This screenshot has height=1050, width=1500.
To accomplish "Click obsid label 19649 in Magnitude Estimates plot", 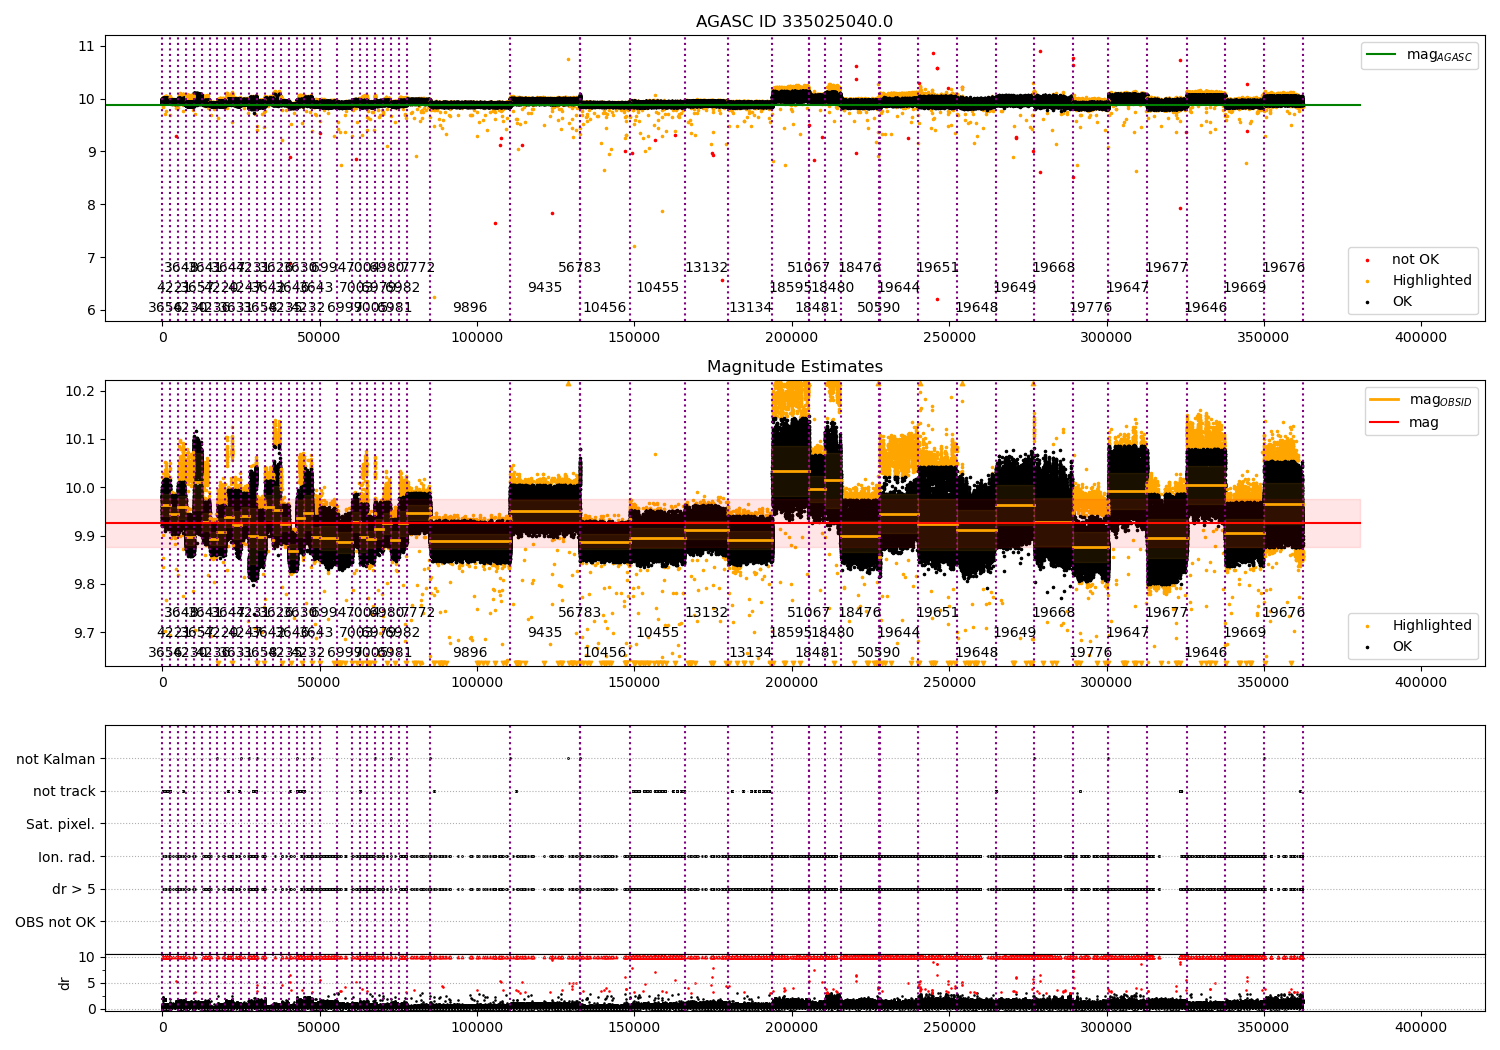I will point(1015,633).
